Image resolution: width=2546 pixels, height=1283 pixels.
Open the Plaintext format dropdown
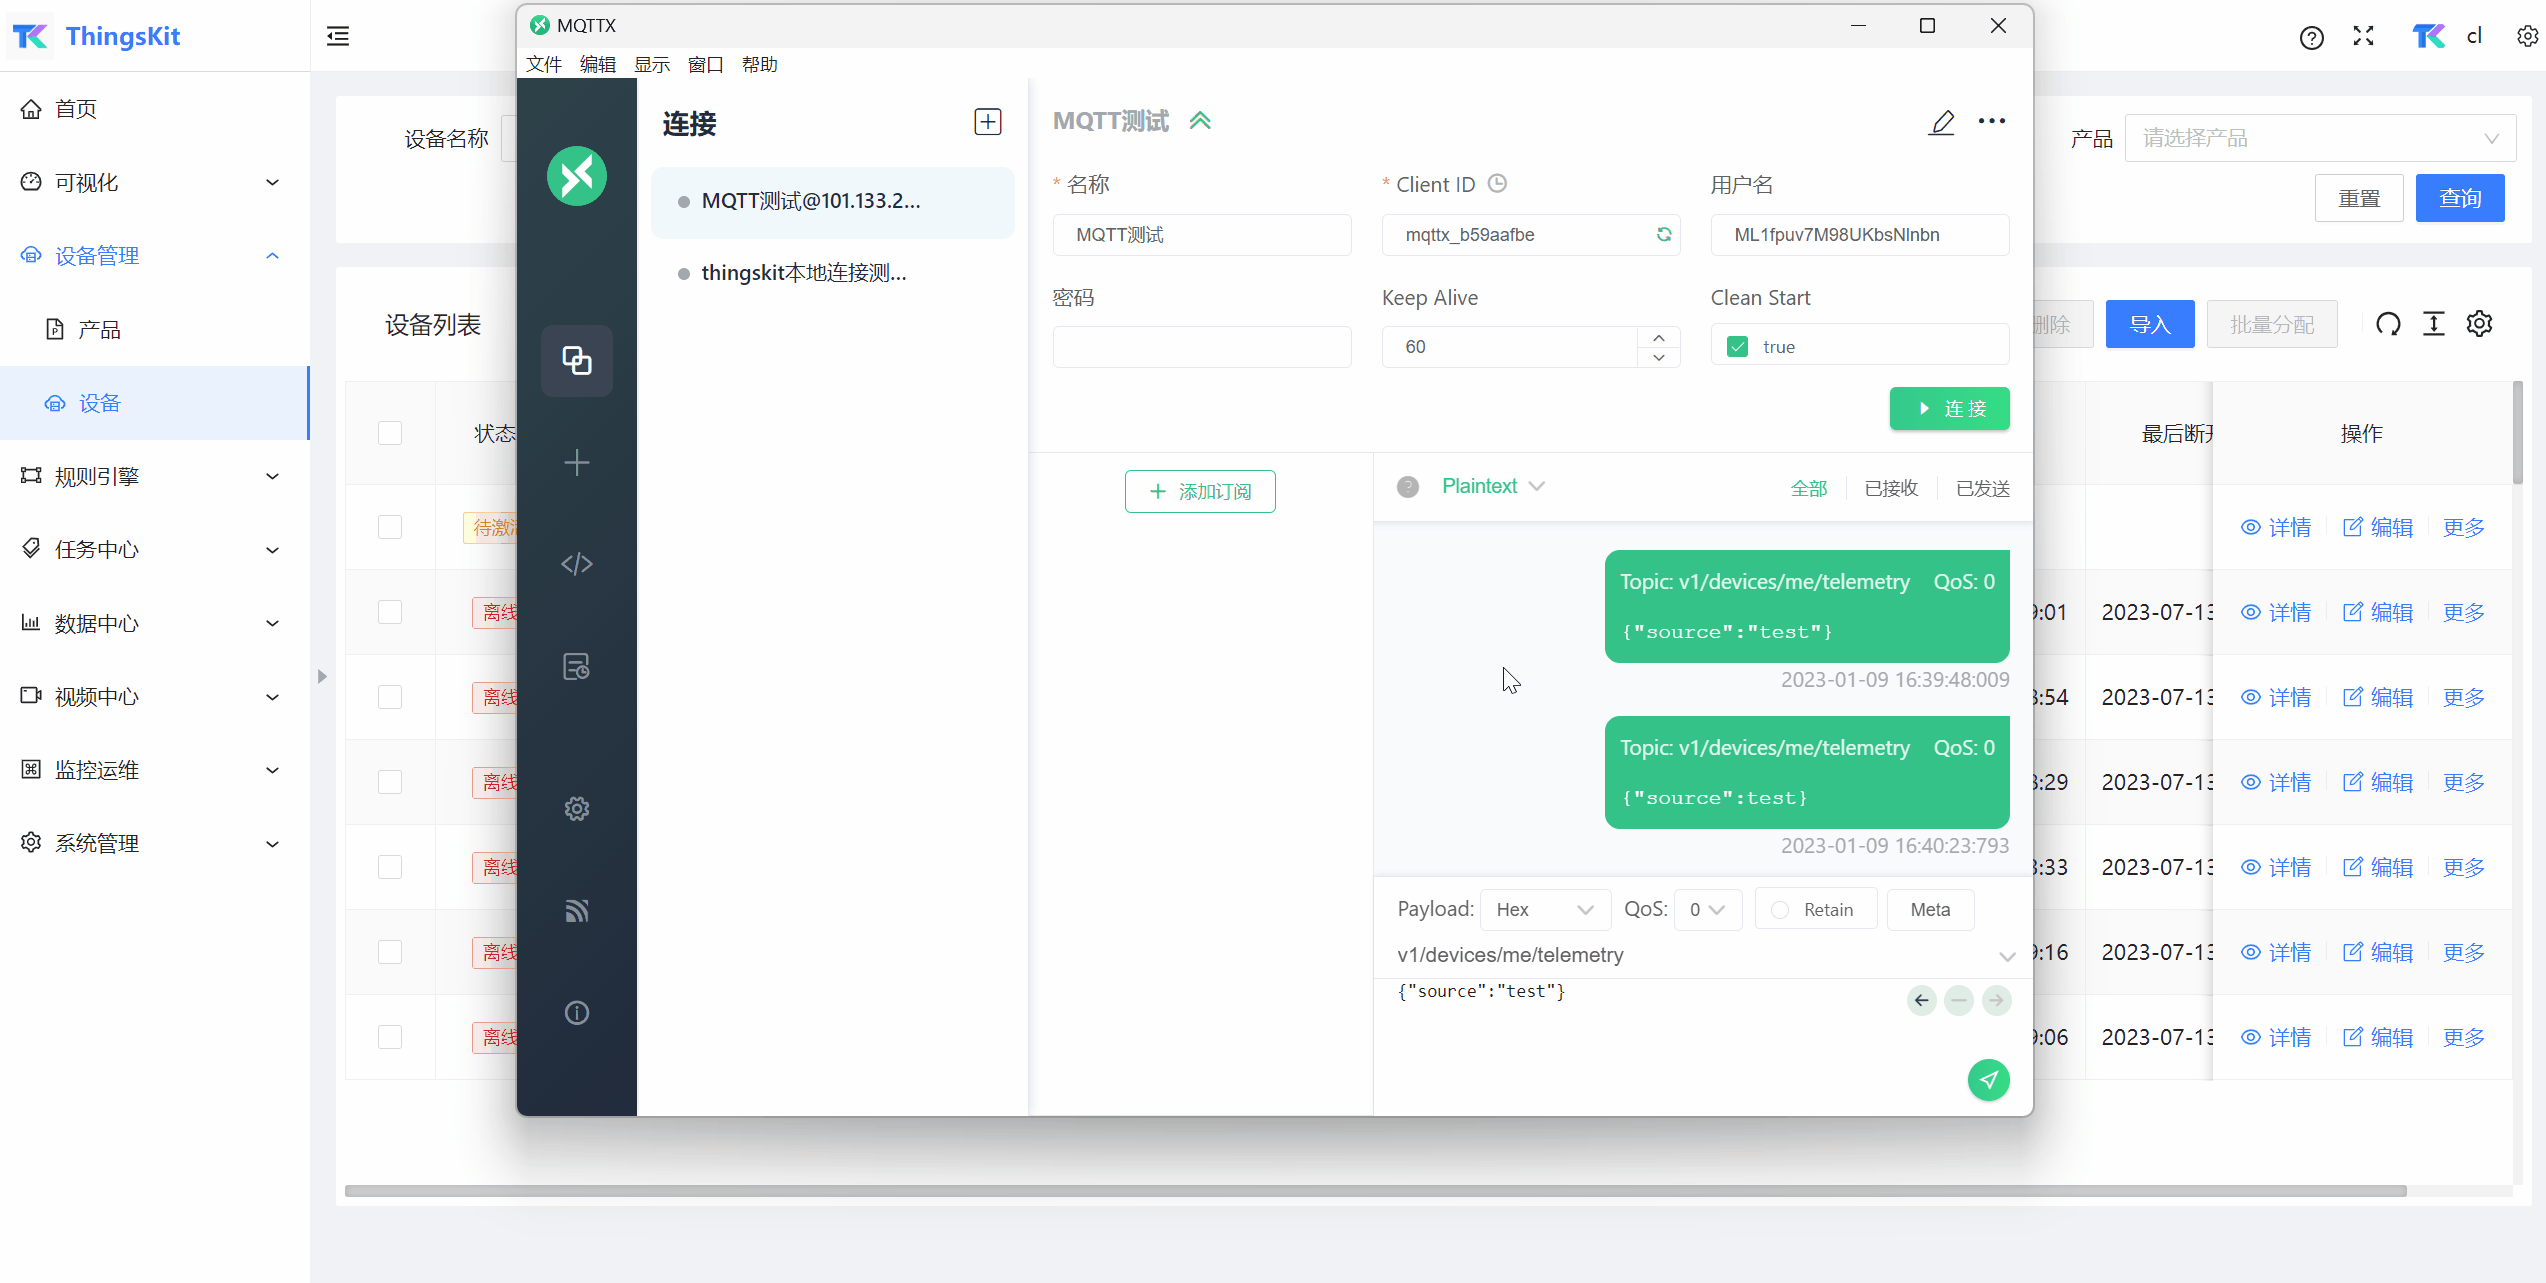click(x=1491, y=486)
